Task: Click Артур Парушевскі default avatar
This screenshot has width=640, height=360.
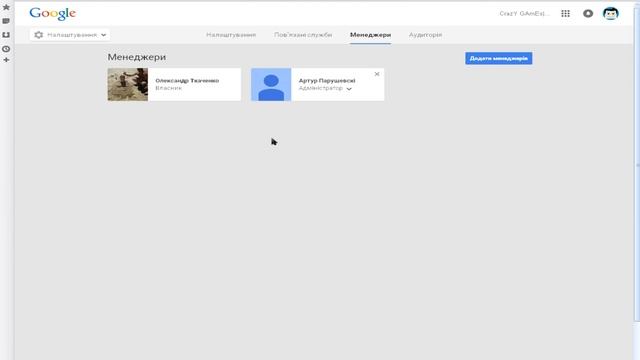Action: (271, 84)
